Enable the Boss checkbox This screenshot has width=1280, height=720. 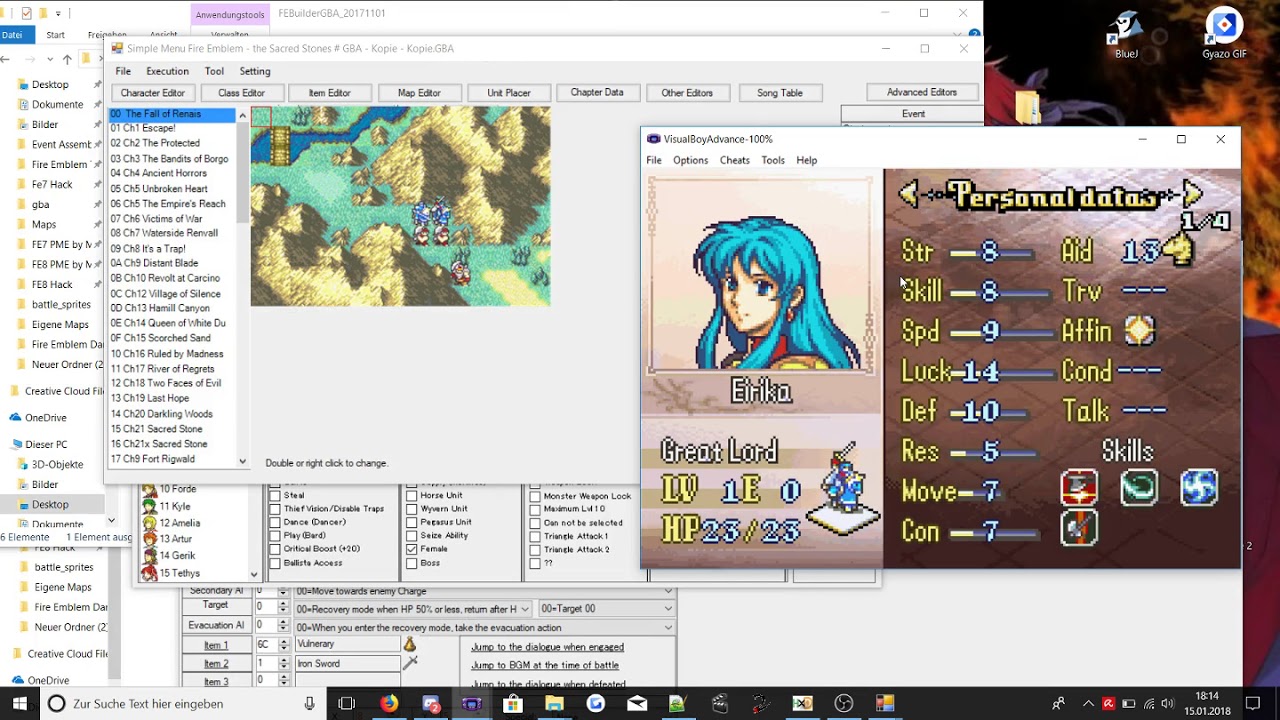(x=412, y=563)
